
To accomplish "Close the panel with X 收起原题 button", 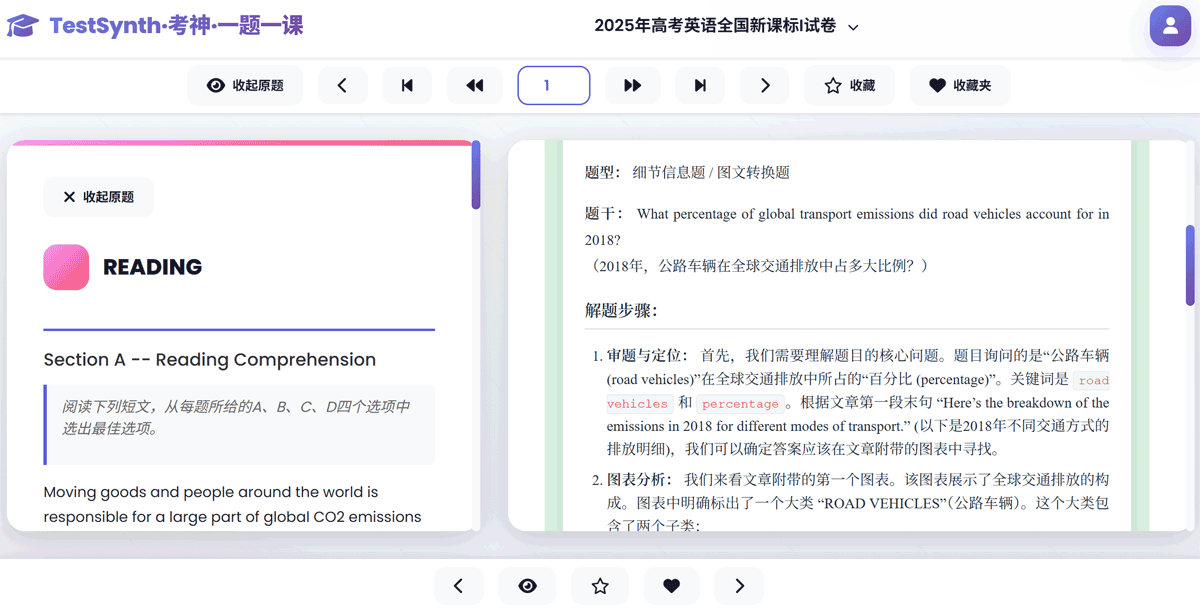I will pyautogui.click(x=98, y=197).
